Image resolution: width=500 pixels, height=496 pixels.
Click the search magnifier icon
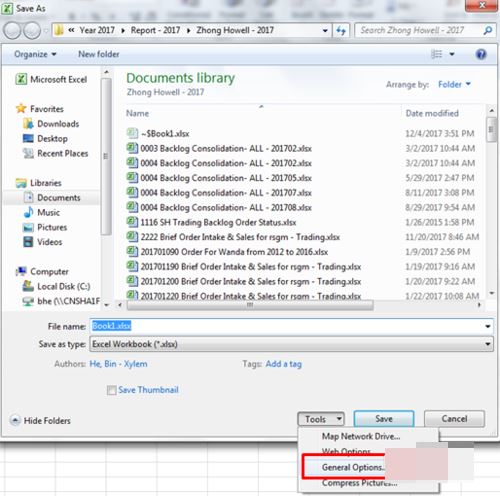tap(487, 31)
